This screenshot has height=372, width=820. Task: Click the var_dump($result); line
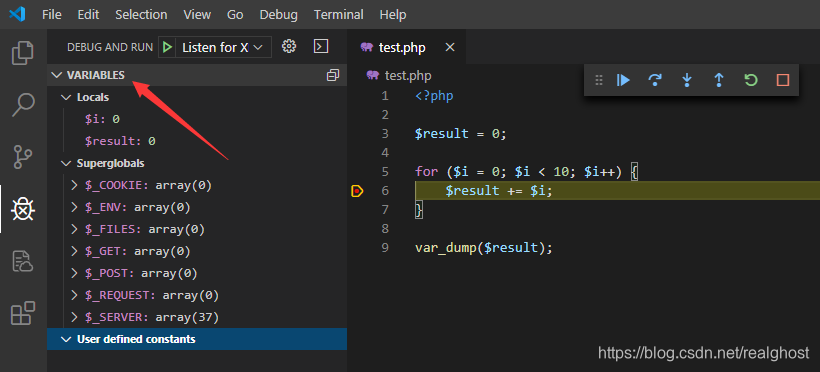484,247
